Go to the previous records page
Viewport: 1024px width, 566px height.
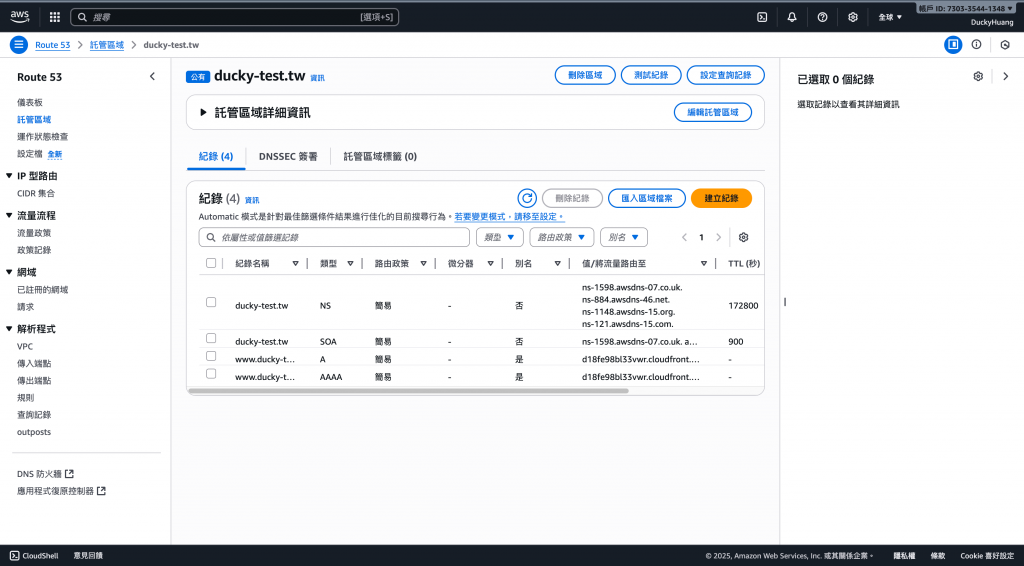coord(684,238)
